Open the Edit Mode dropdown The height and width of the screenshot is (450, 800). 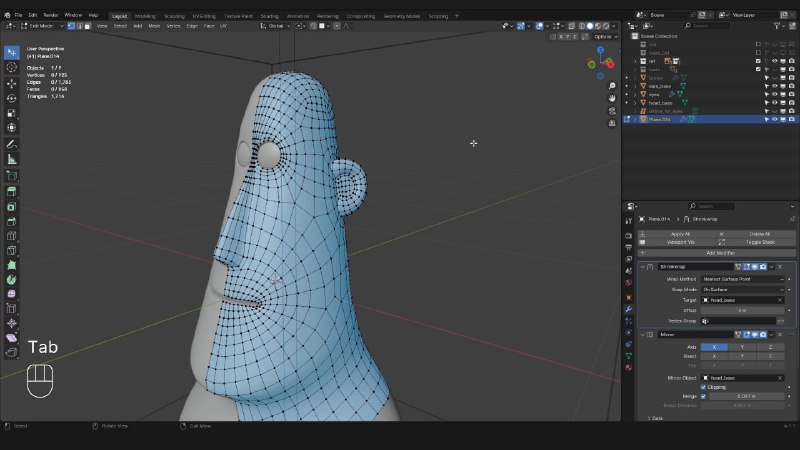[x=42, y=26]
